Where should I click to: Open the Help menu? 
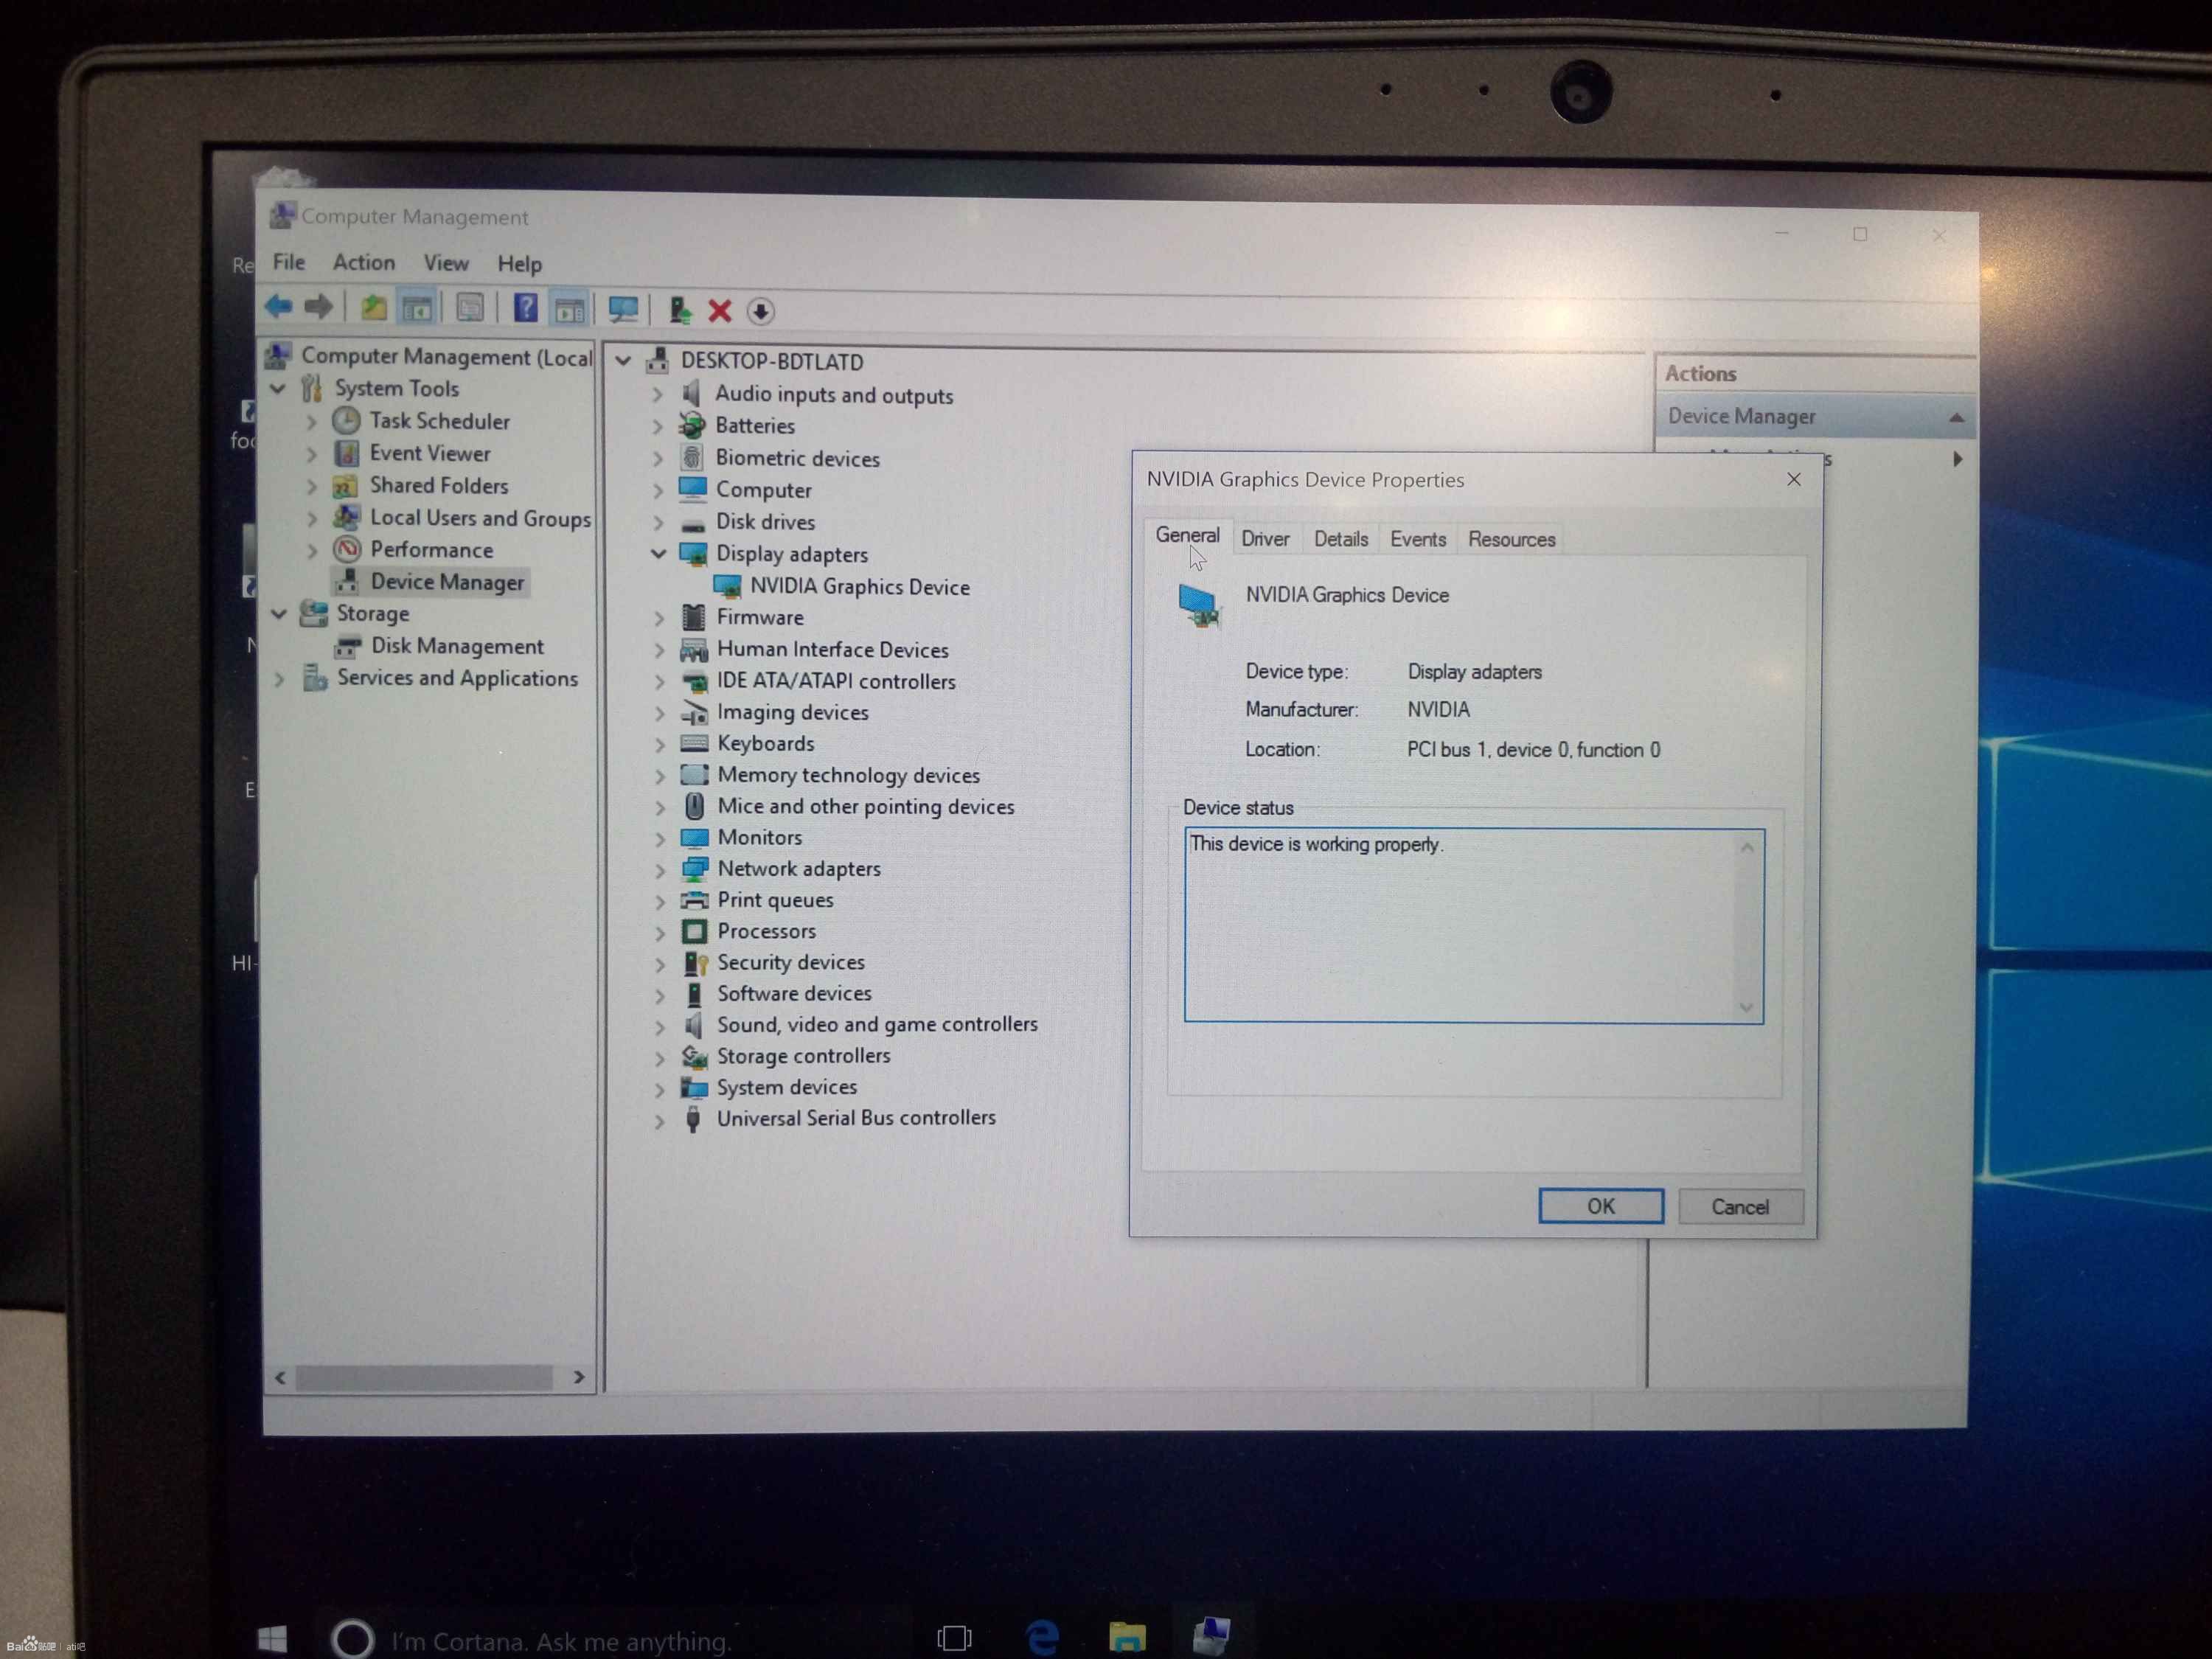[x=519, y=264]
